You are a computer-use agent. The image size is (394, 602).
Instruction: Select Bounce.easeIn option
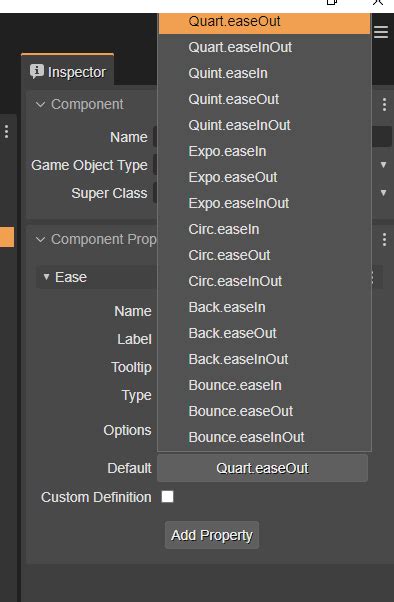pyautogui.click(x=264, y=385)
